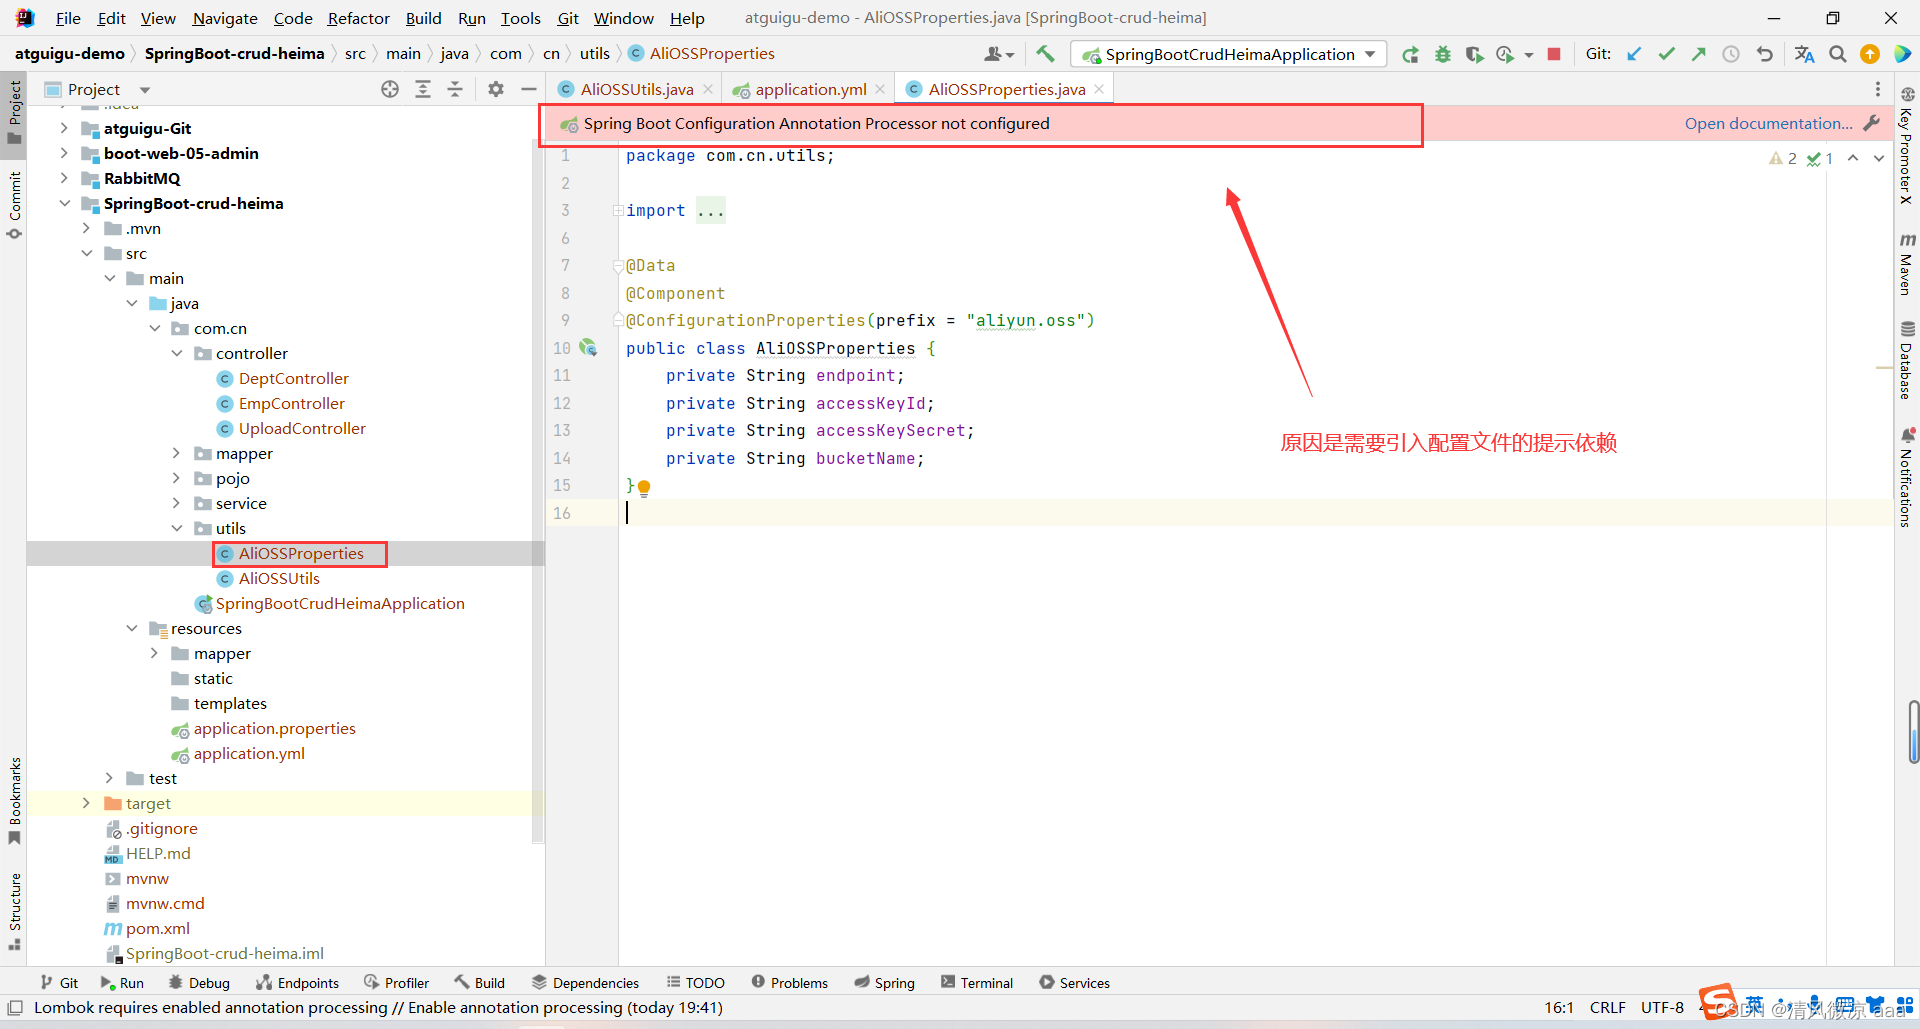Viewport: 1920px width, 1029px height.
Task: Click UTF-8 encoding in status bar
Action: click(x=1661, y=1007)
